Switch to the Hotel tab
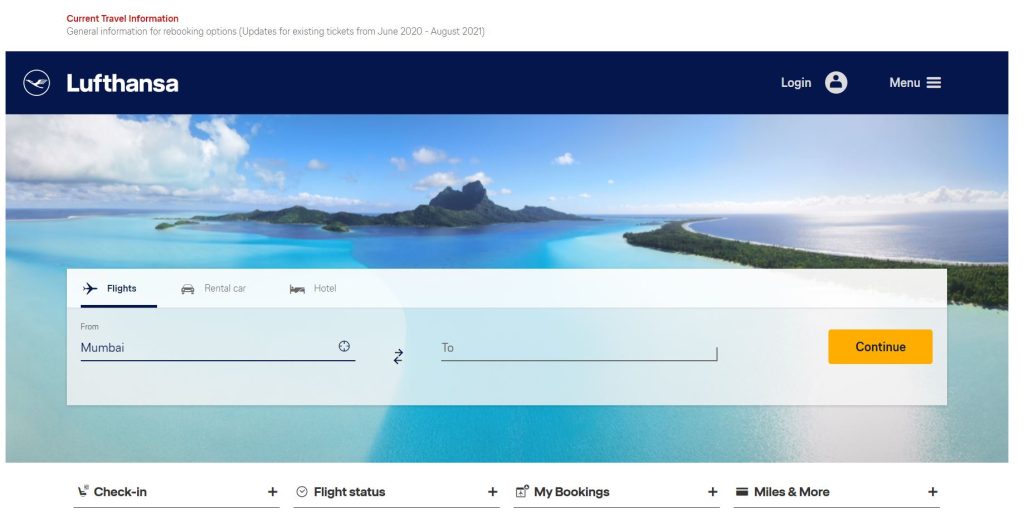1024x514 pixels. click(313, 289)
